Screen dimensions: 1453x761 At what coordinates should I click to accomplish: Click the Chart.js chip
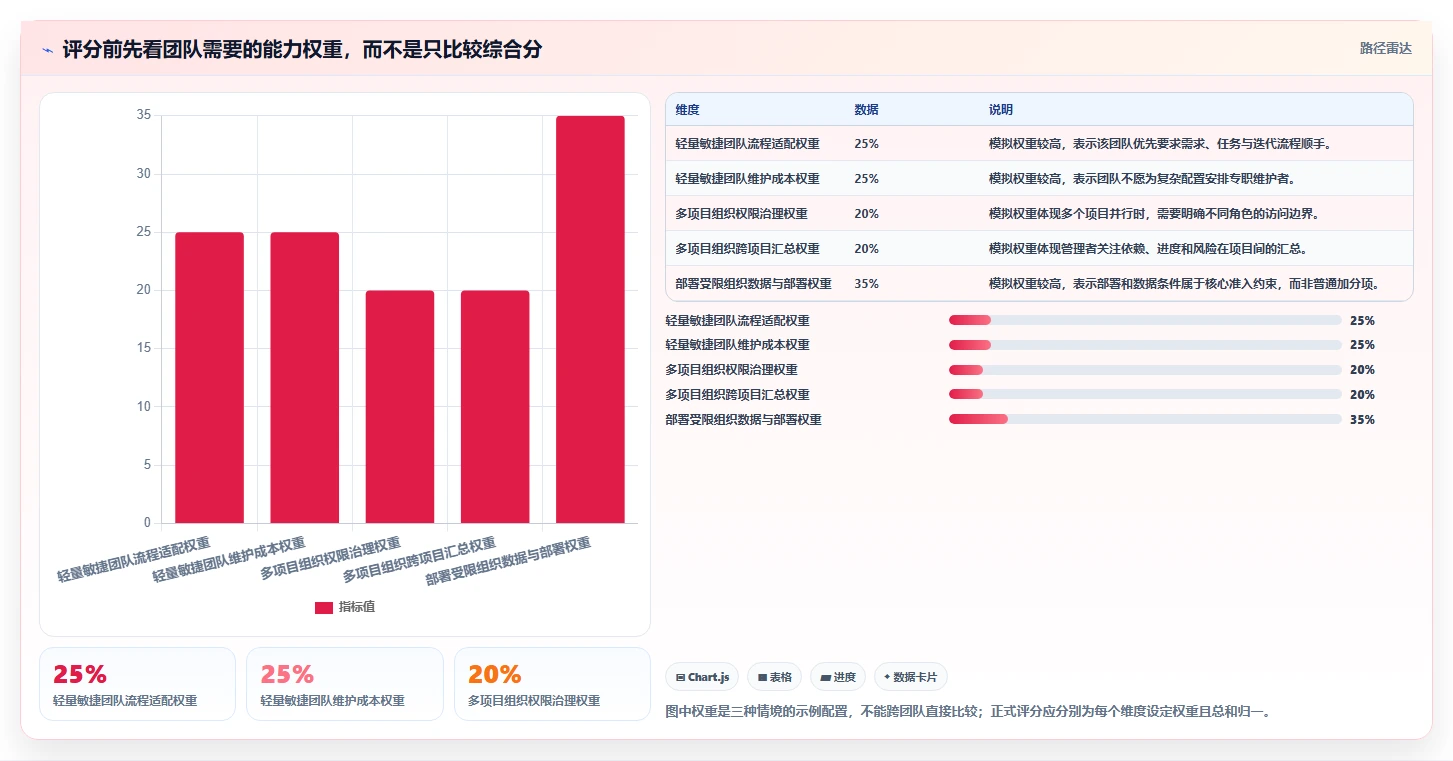702,677
